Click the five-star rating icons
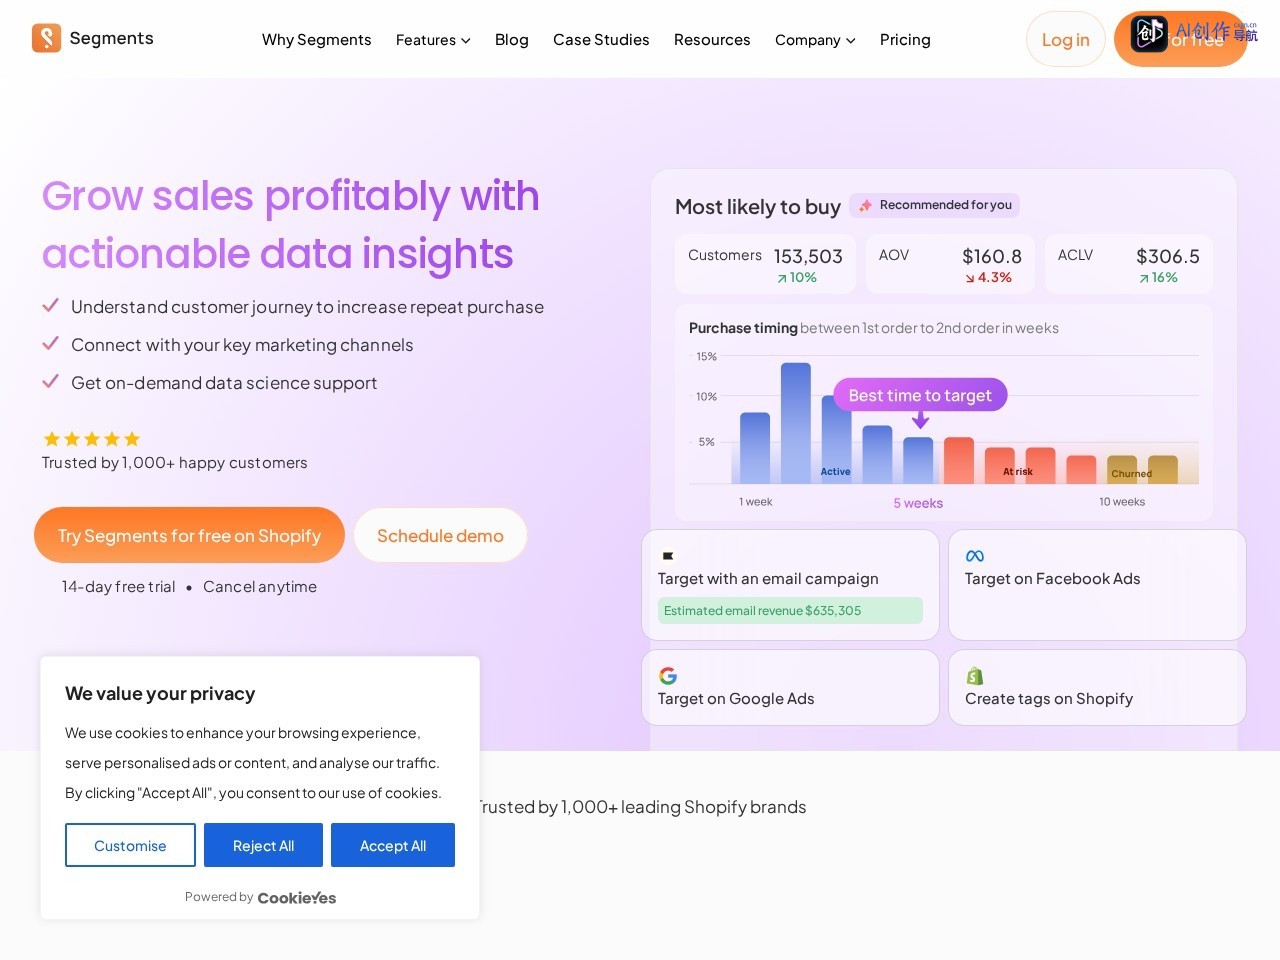The height and width of the screenshot is (960, 1280). point(91,439)
